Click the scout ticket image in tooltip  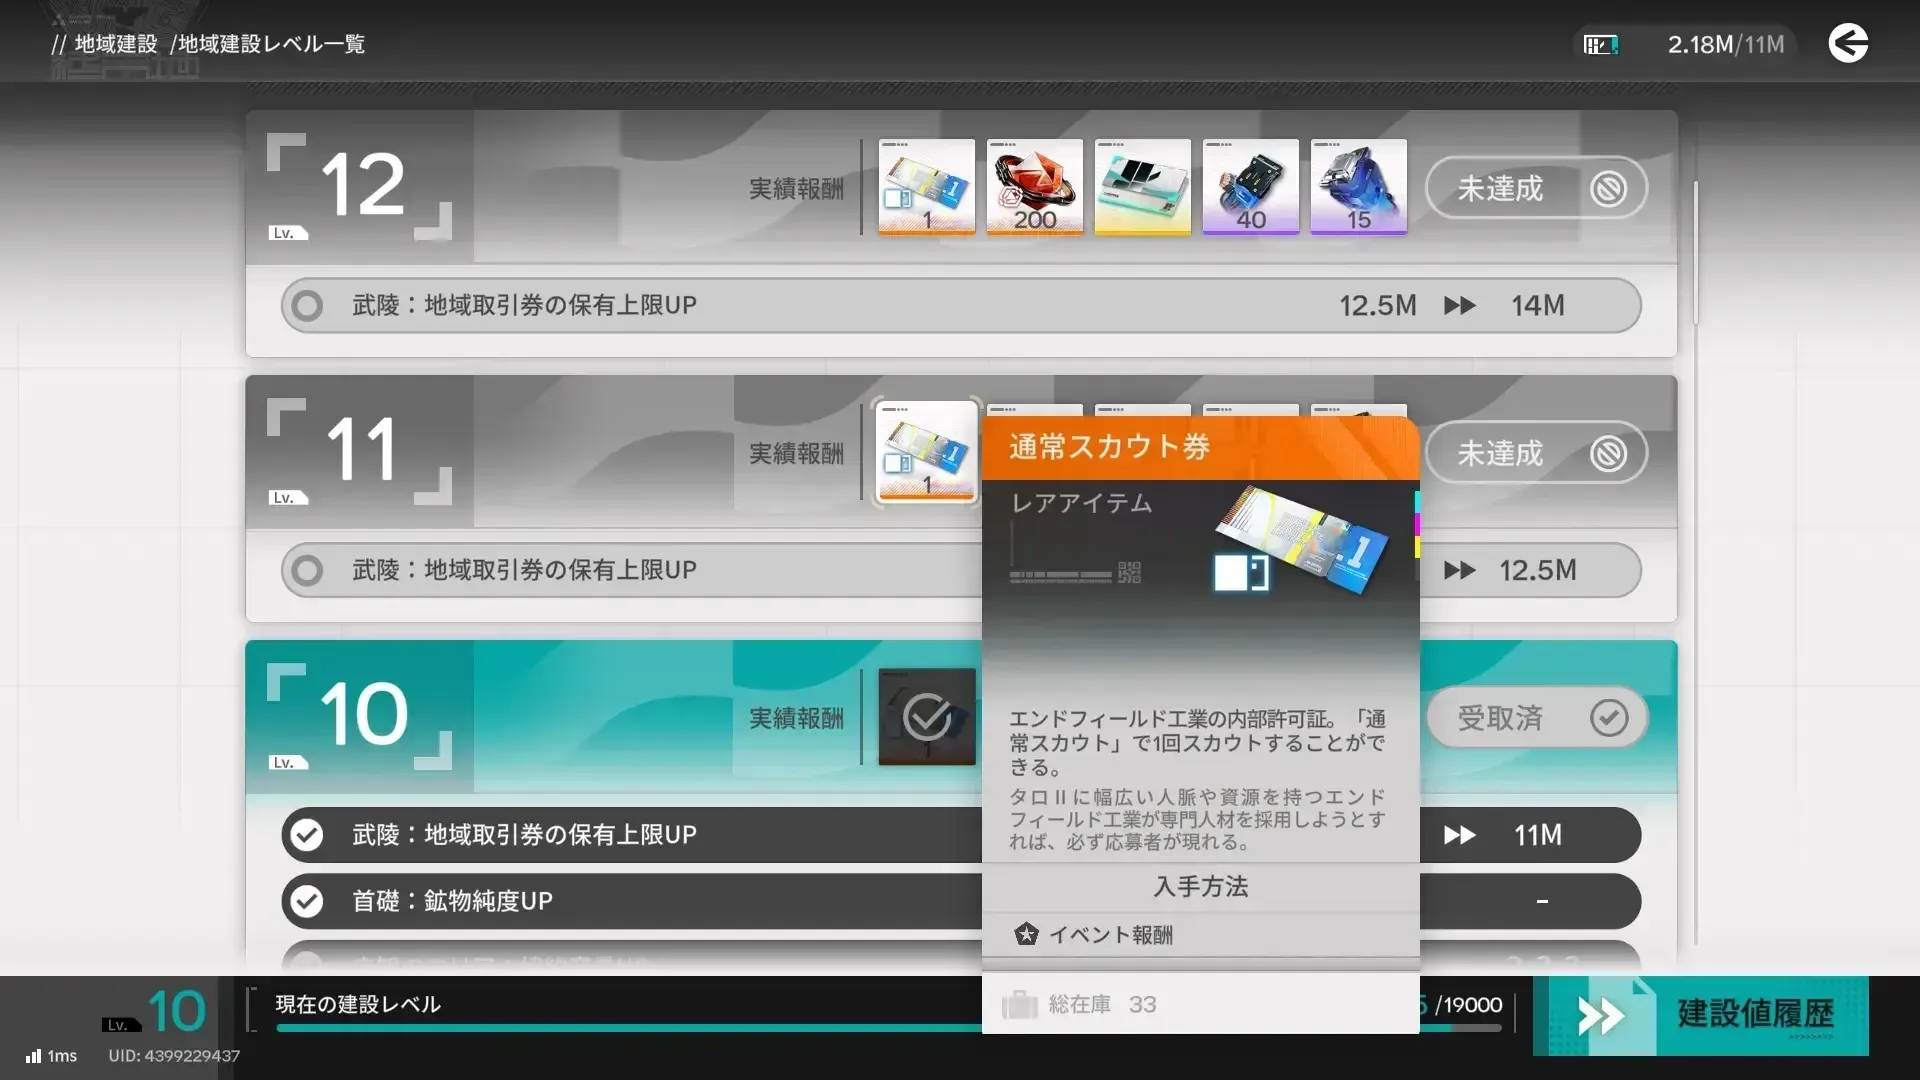1300,541
